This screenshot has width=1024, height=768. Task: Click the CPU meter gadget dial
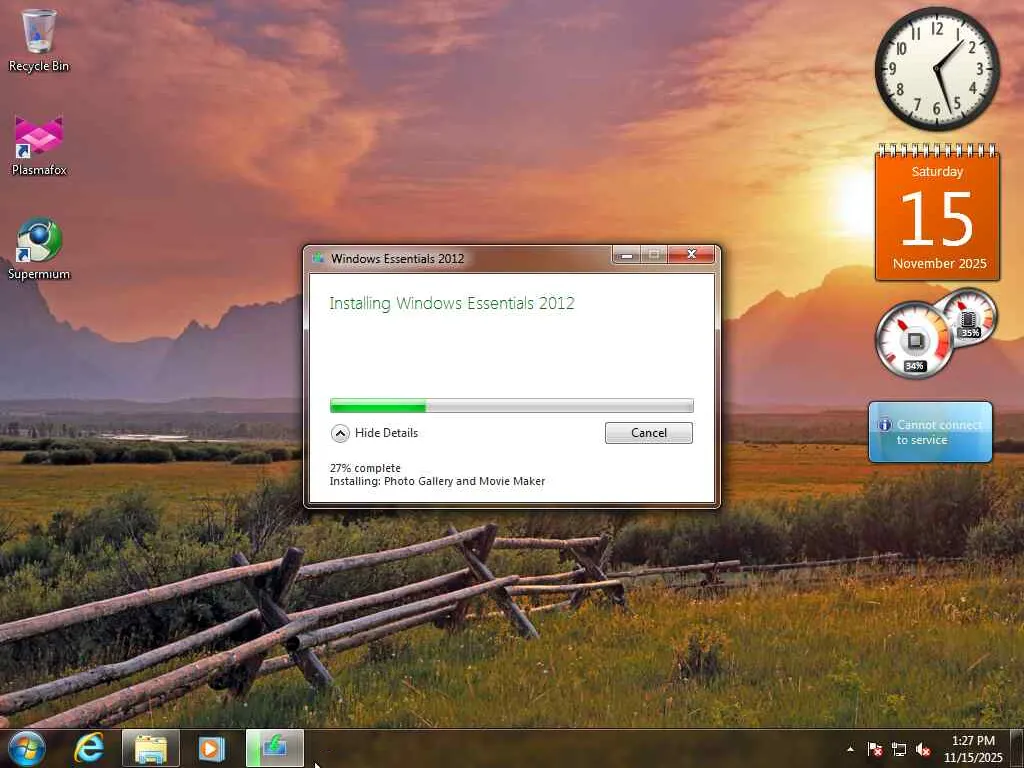pos(914,340)
